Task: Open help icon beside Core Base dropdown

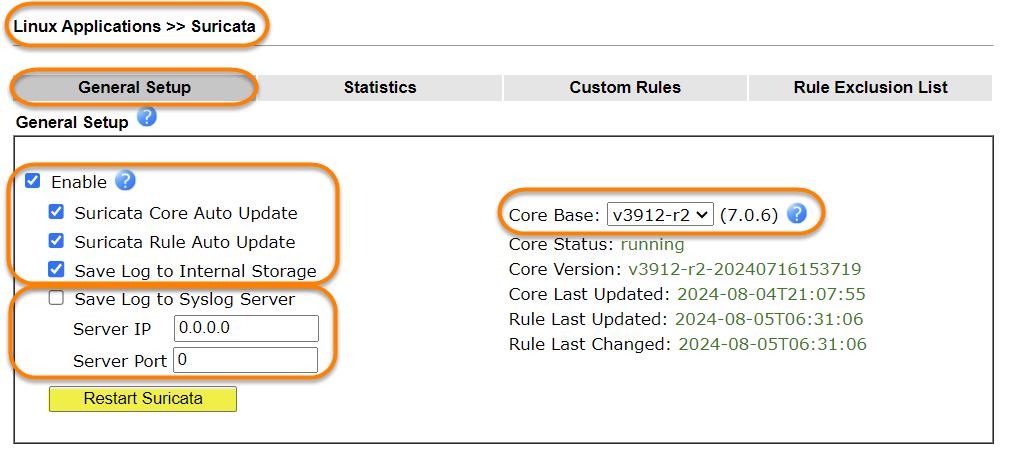Action: pos(797,213)
